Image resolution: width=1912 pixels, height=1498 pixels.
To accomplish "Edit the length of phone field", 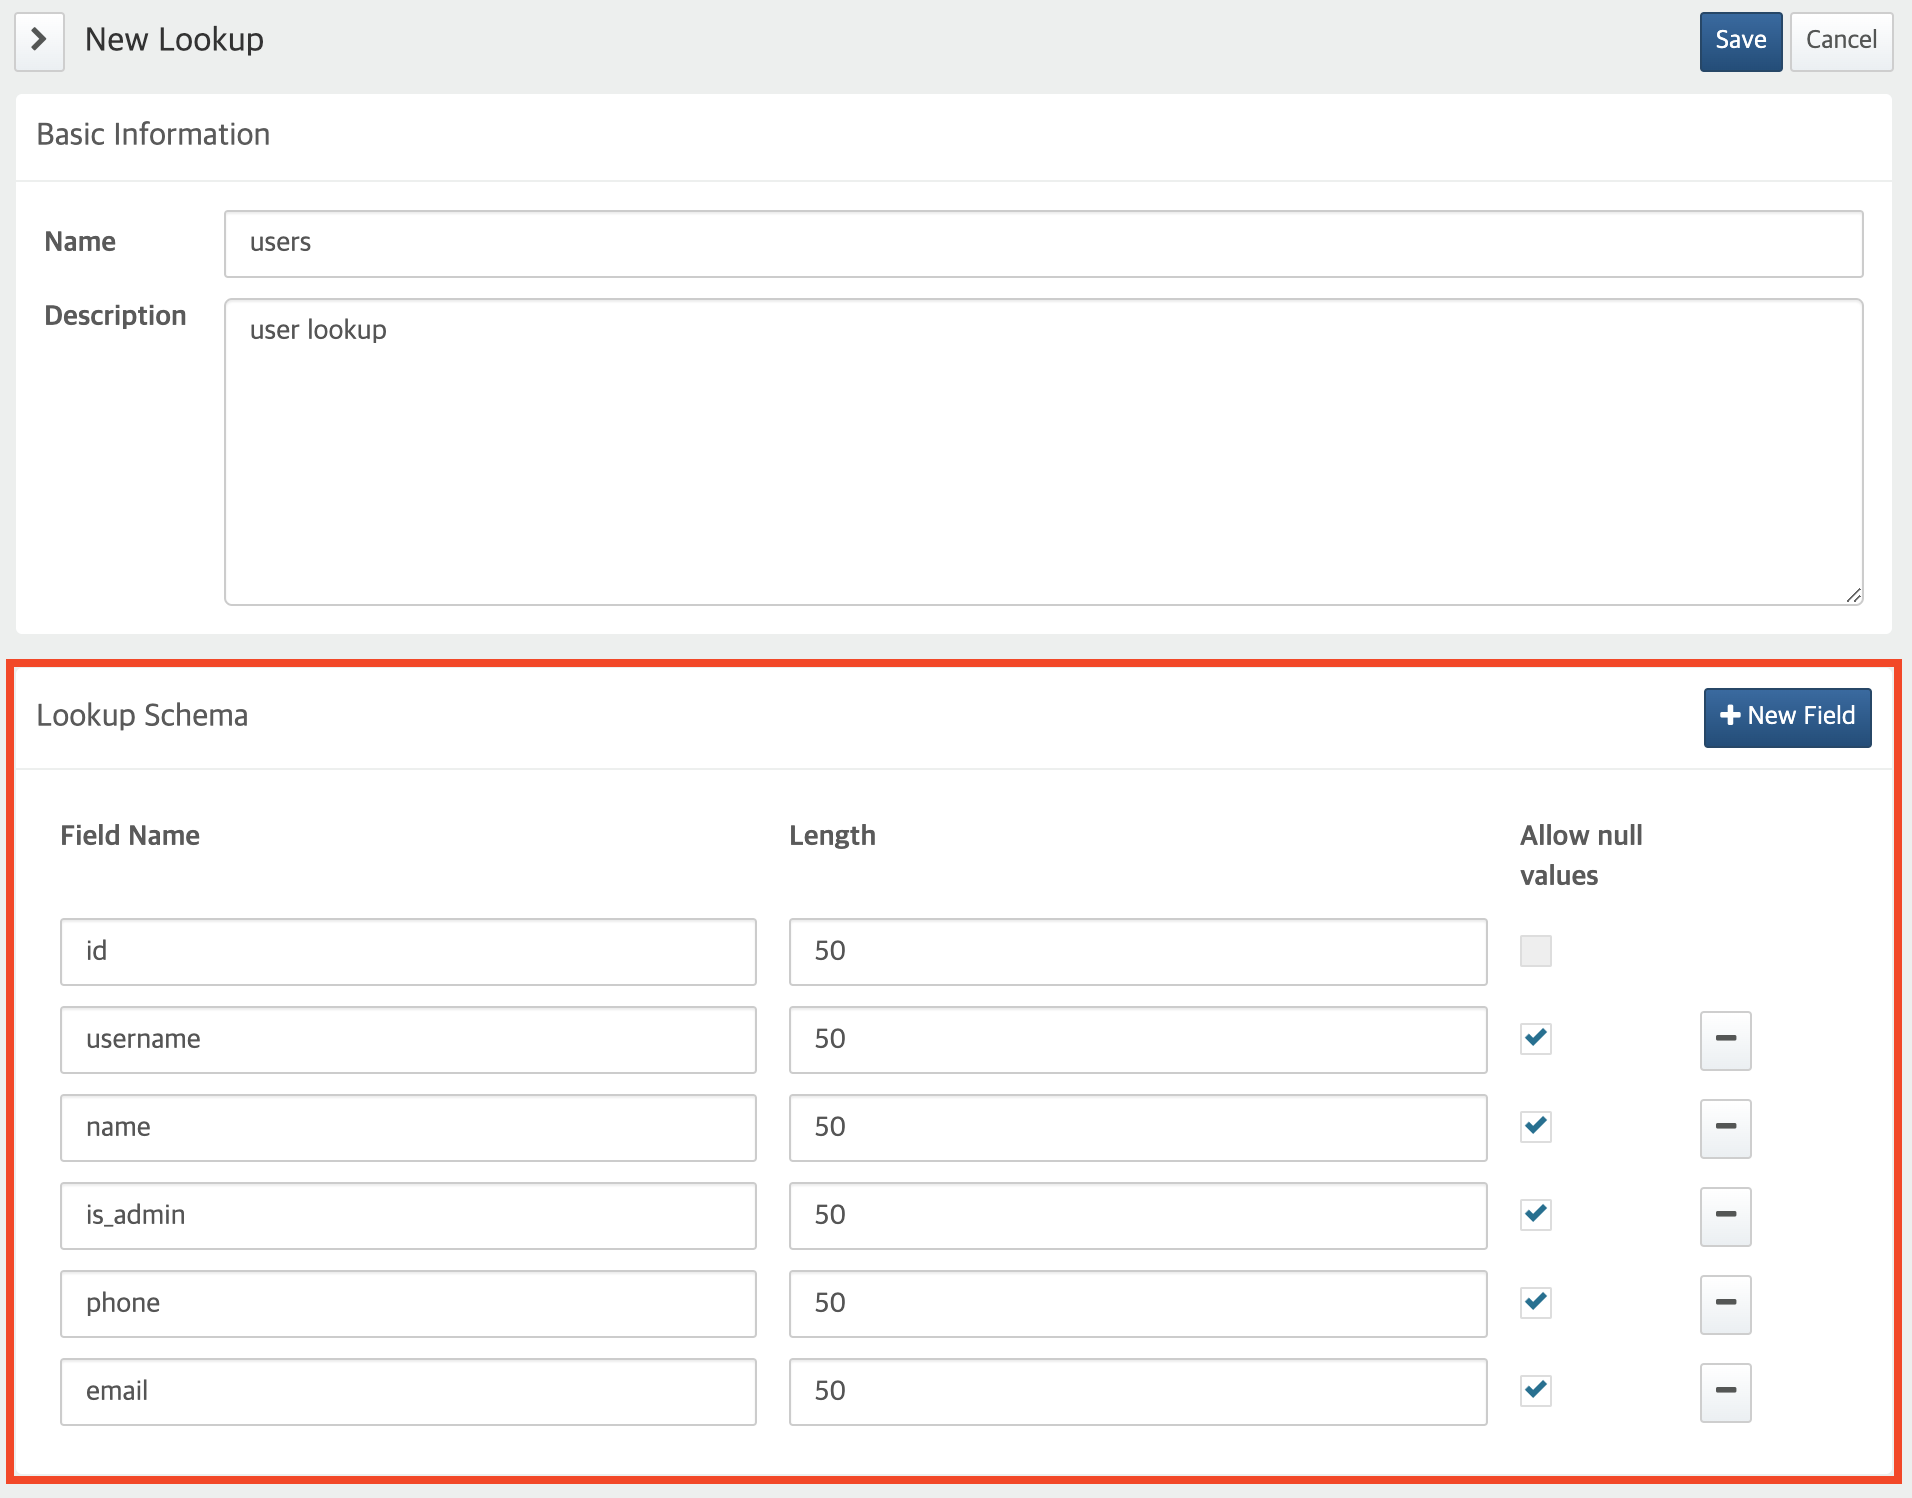I will pos(1138,1304).
